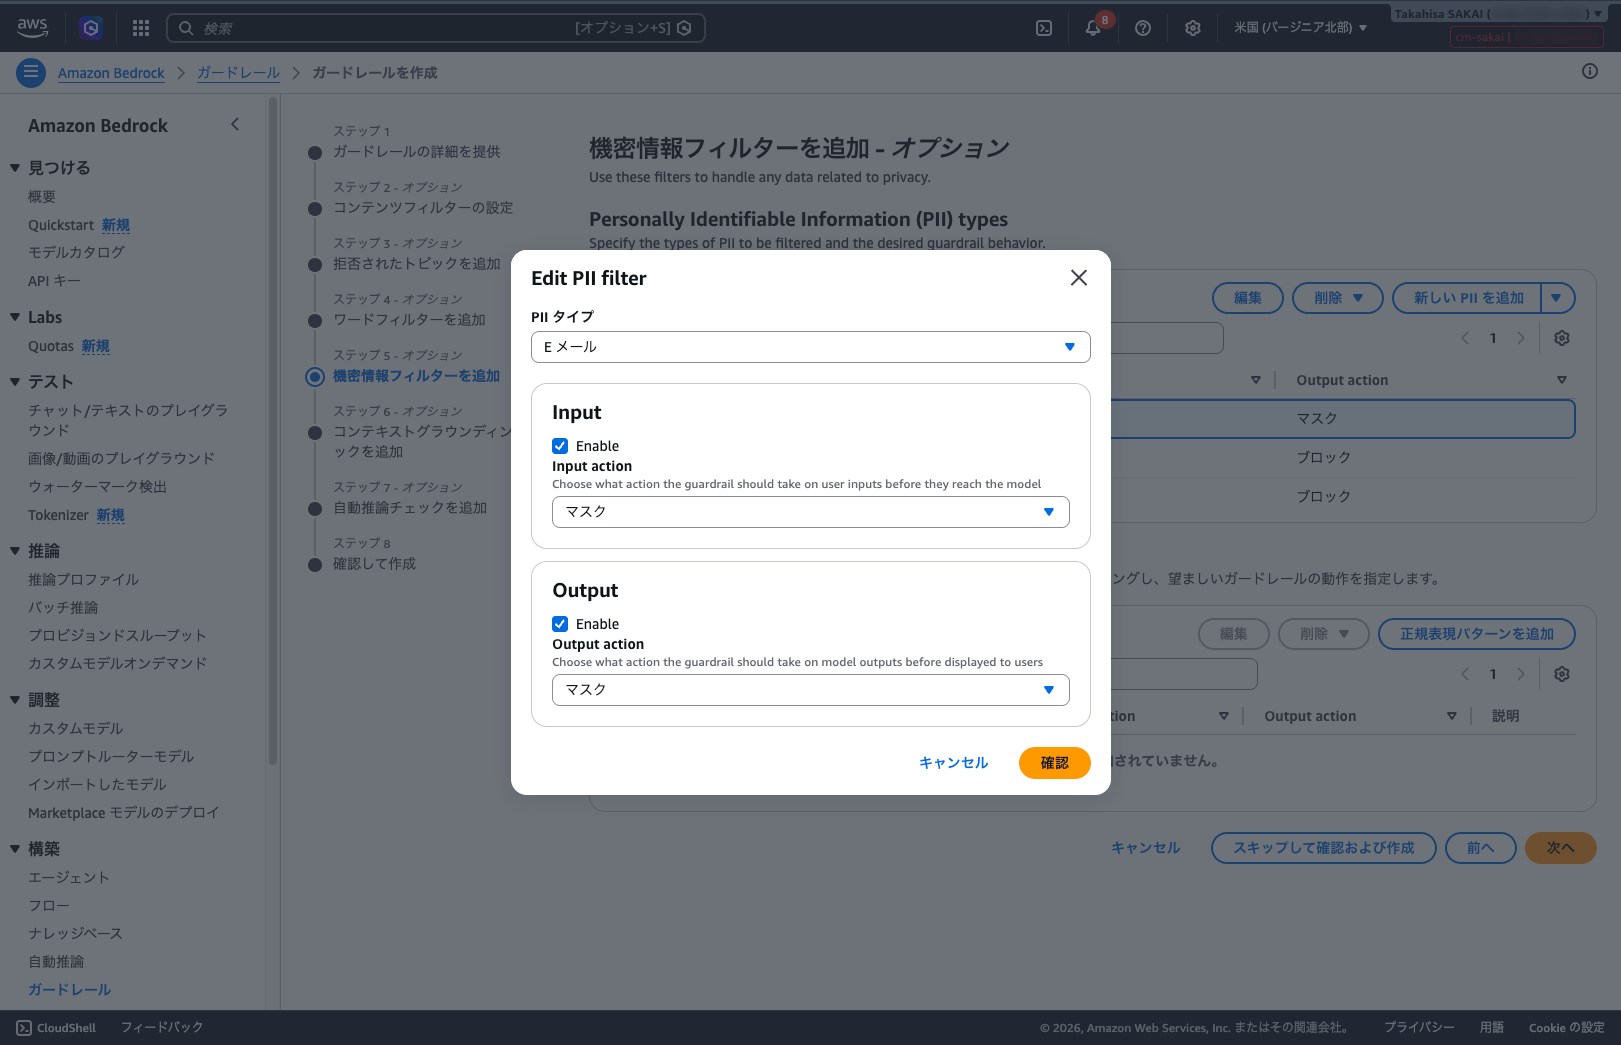Expand the 削除 dropdown for PII types
This screenshot has height=1045, width=1621.
(1337, 298)
